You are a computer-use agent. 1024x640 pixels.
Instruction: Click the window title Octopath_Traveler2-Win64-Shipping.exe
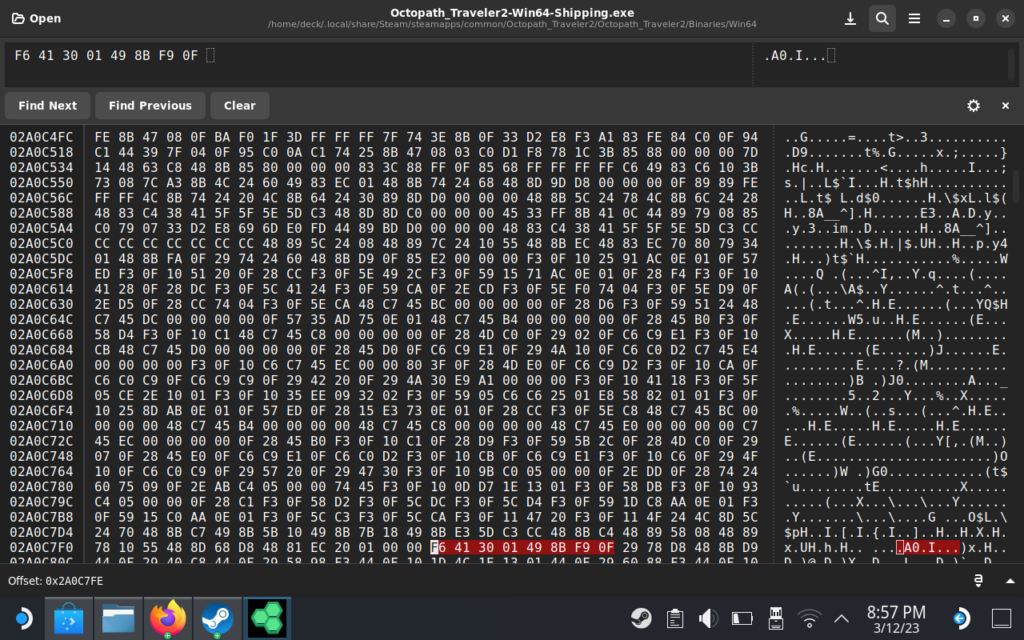coord(512,12)
